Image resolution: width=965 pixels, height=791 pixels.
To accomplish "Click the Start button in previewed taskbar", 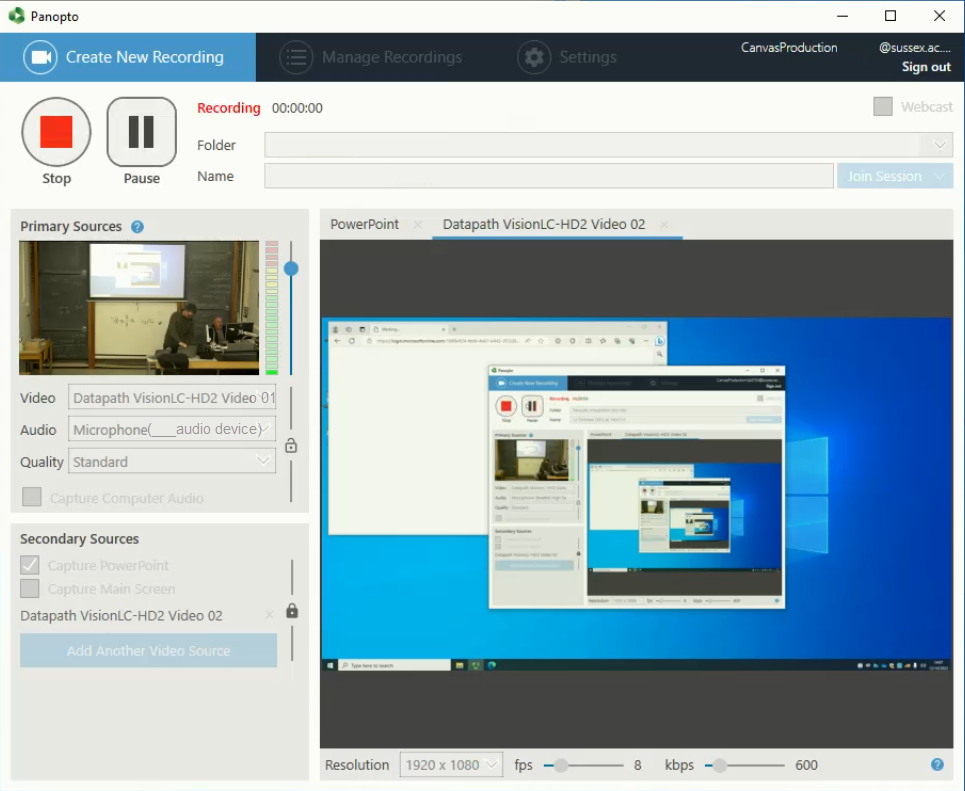I will click(x=330, y=665).
